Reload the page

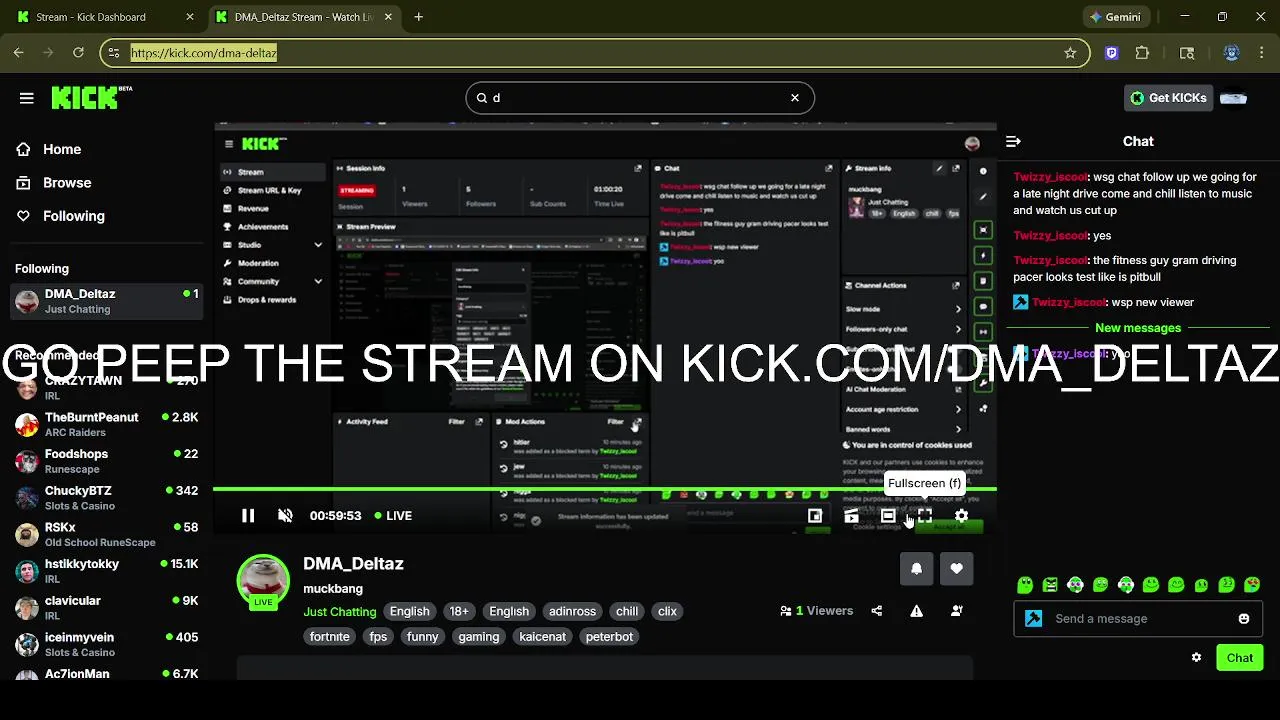point(78,53)
